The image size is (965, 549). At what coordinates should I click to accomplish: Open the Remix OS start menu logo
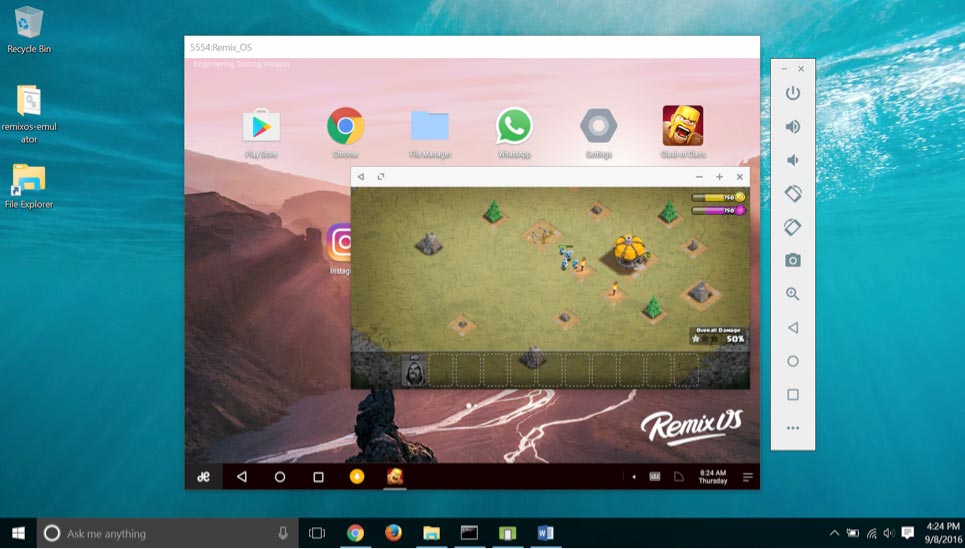(204, 477)
